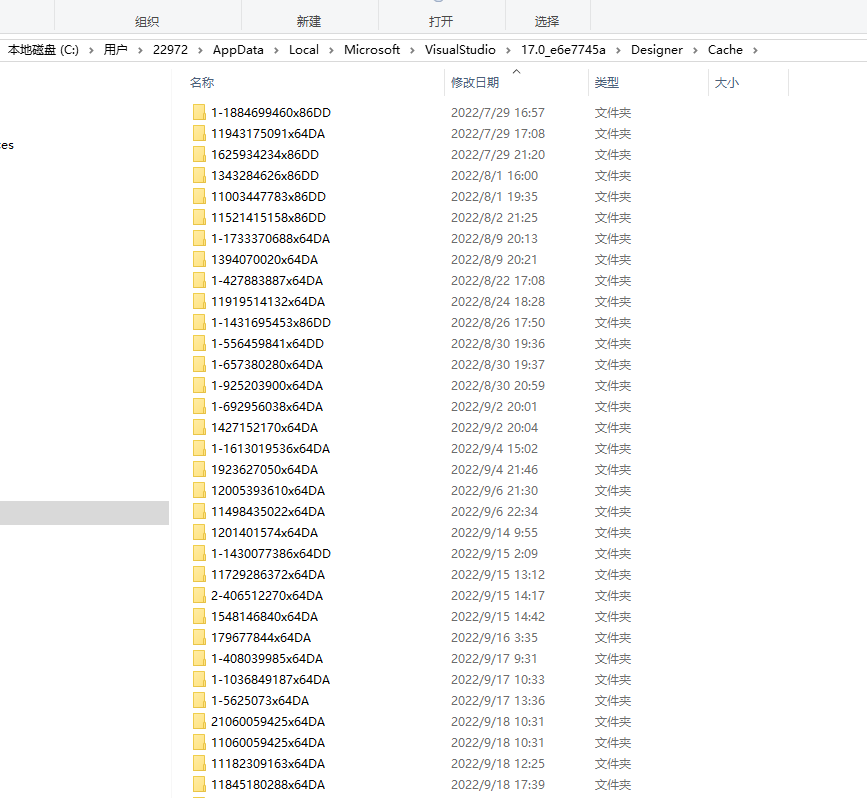Click folder icon of 1427152170x64DA

pos(199,427)
